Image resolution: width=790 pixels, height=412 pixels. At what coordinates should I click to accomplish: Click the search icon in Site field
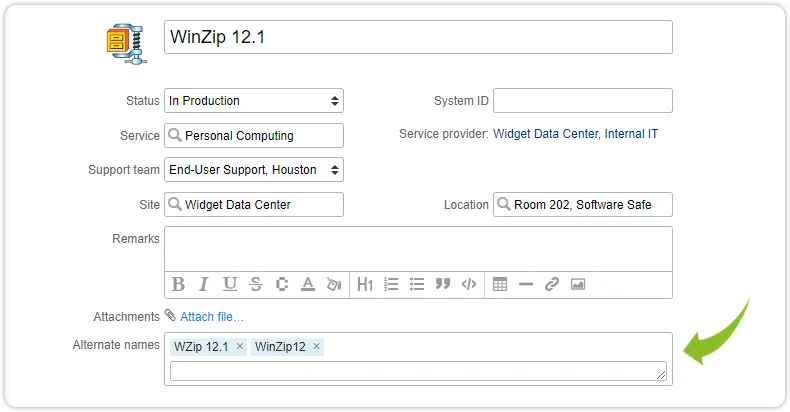175,204
